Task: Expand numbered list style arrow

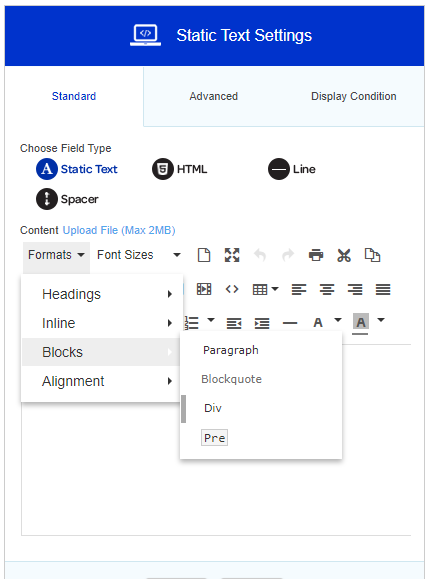Action: click(x=211, y=319)
